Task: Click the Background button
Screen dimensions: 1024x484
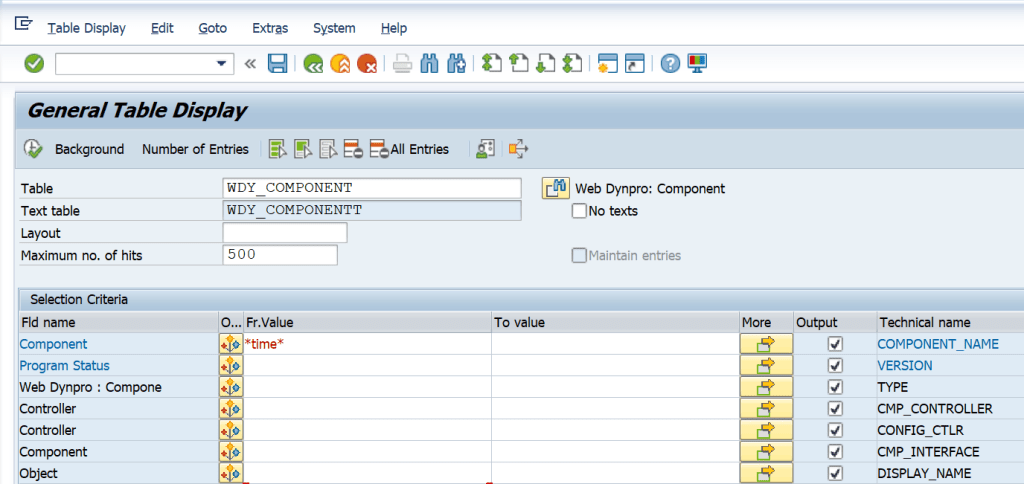Action: point(89,149)
